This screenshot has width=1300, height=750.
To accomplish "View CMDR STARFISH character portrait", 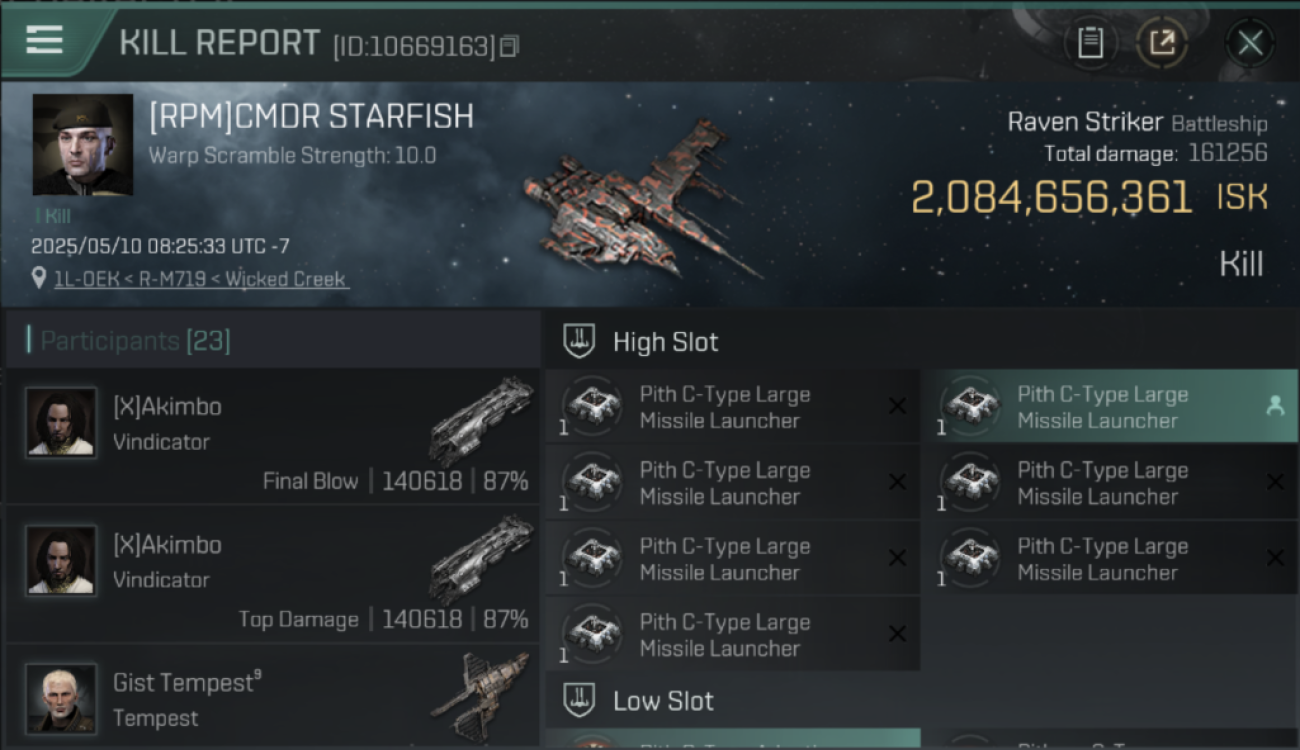I will pyautogui.click(x=82, y=144).
